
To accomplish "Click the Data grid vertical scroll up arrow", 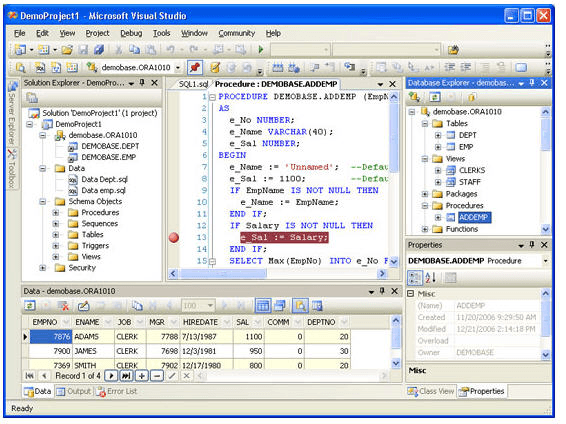I will point(396,320).
